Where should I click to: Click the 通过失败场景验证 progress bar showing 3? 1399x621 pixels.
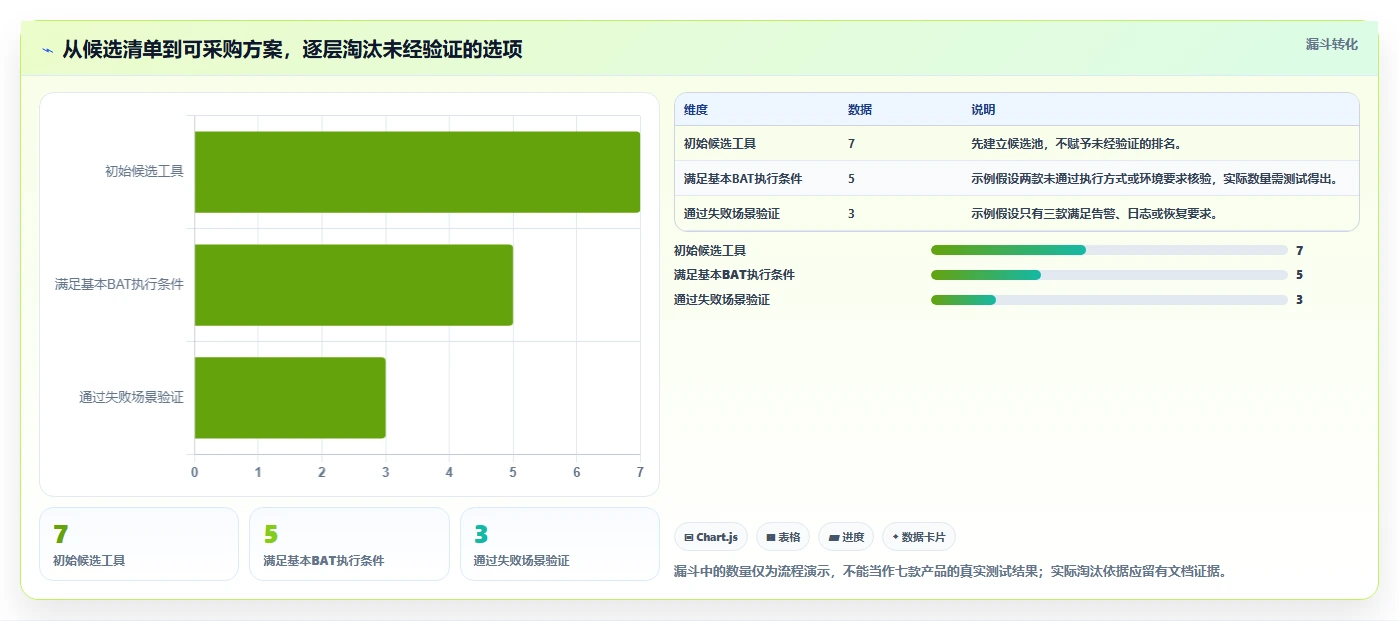pos(1109,300)
